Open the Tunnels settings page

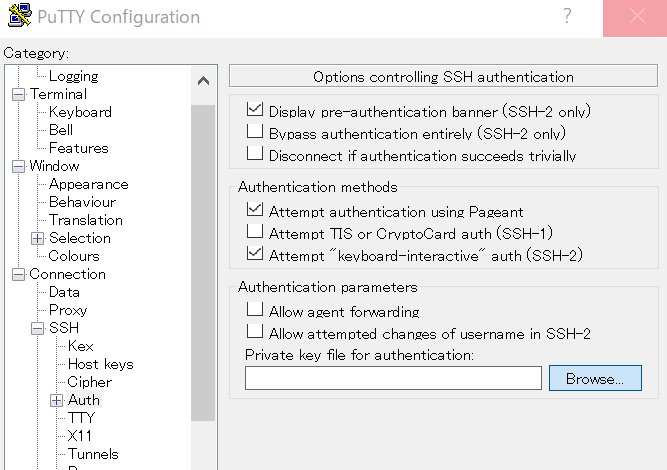[x=94, y=454]
